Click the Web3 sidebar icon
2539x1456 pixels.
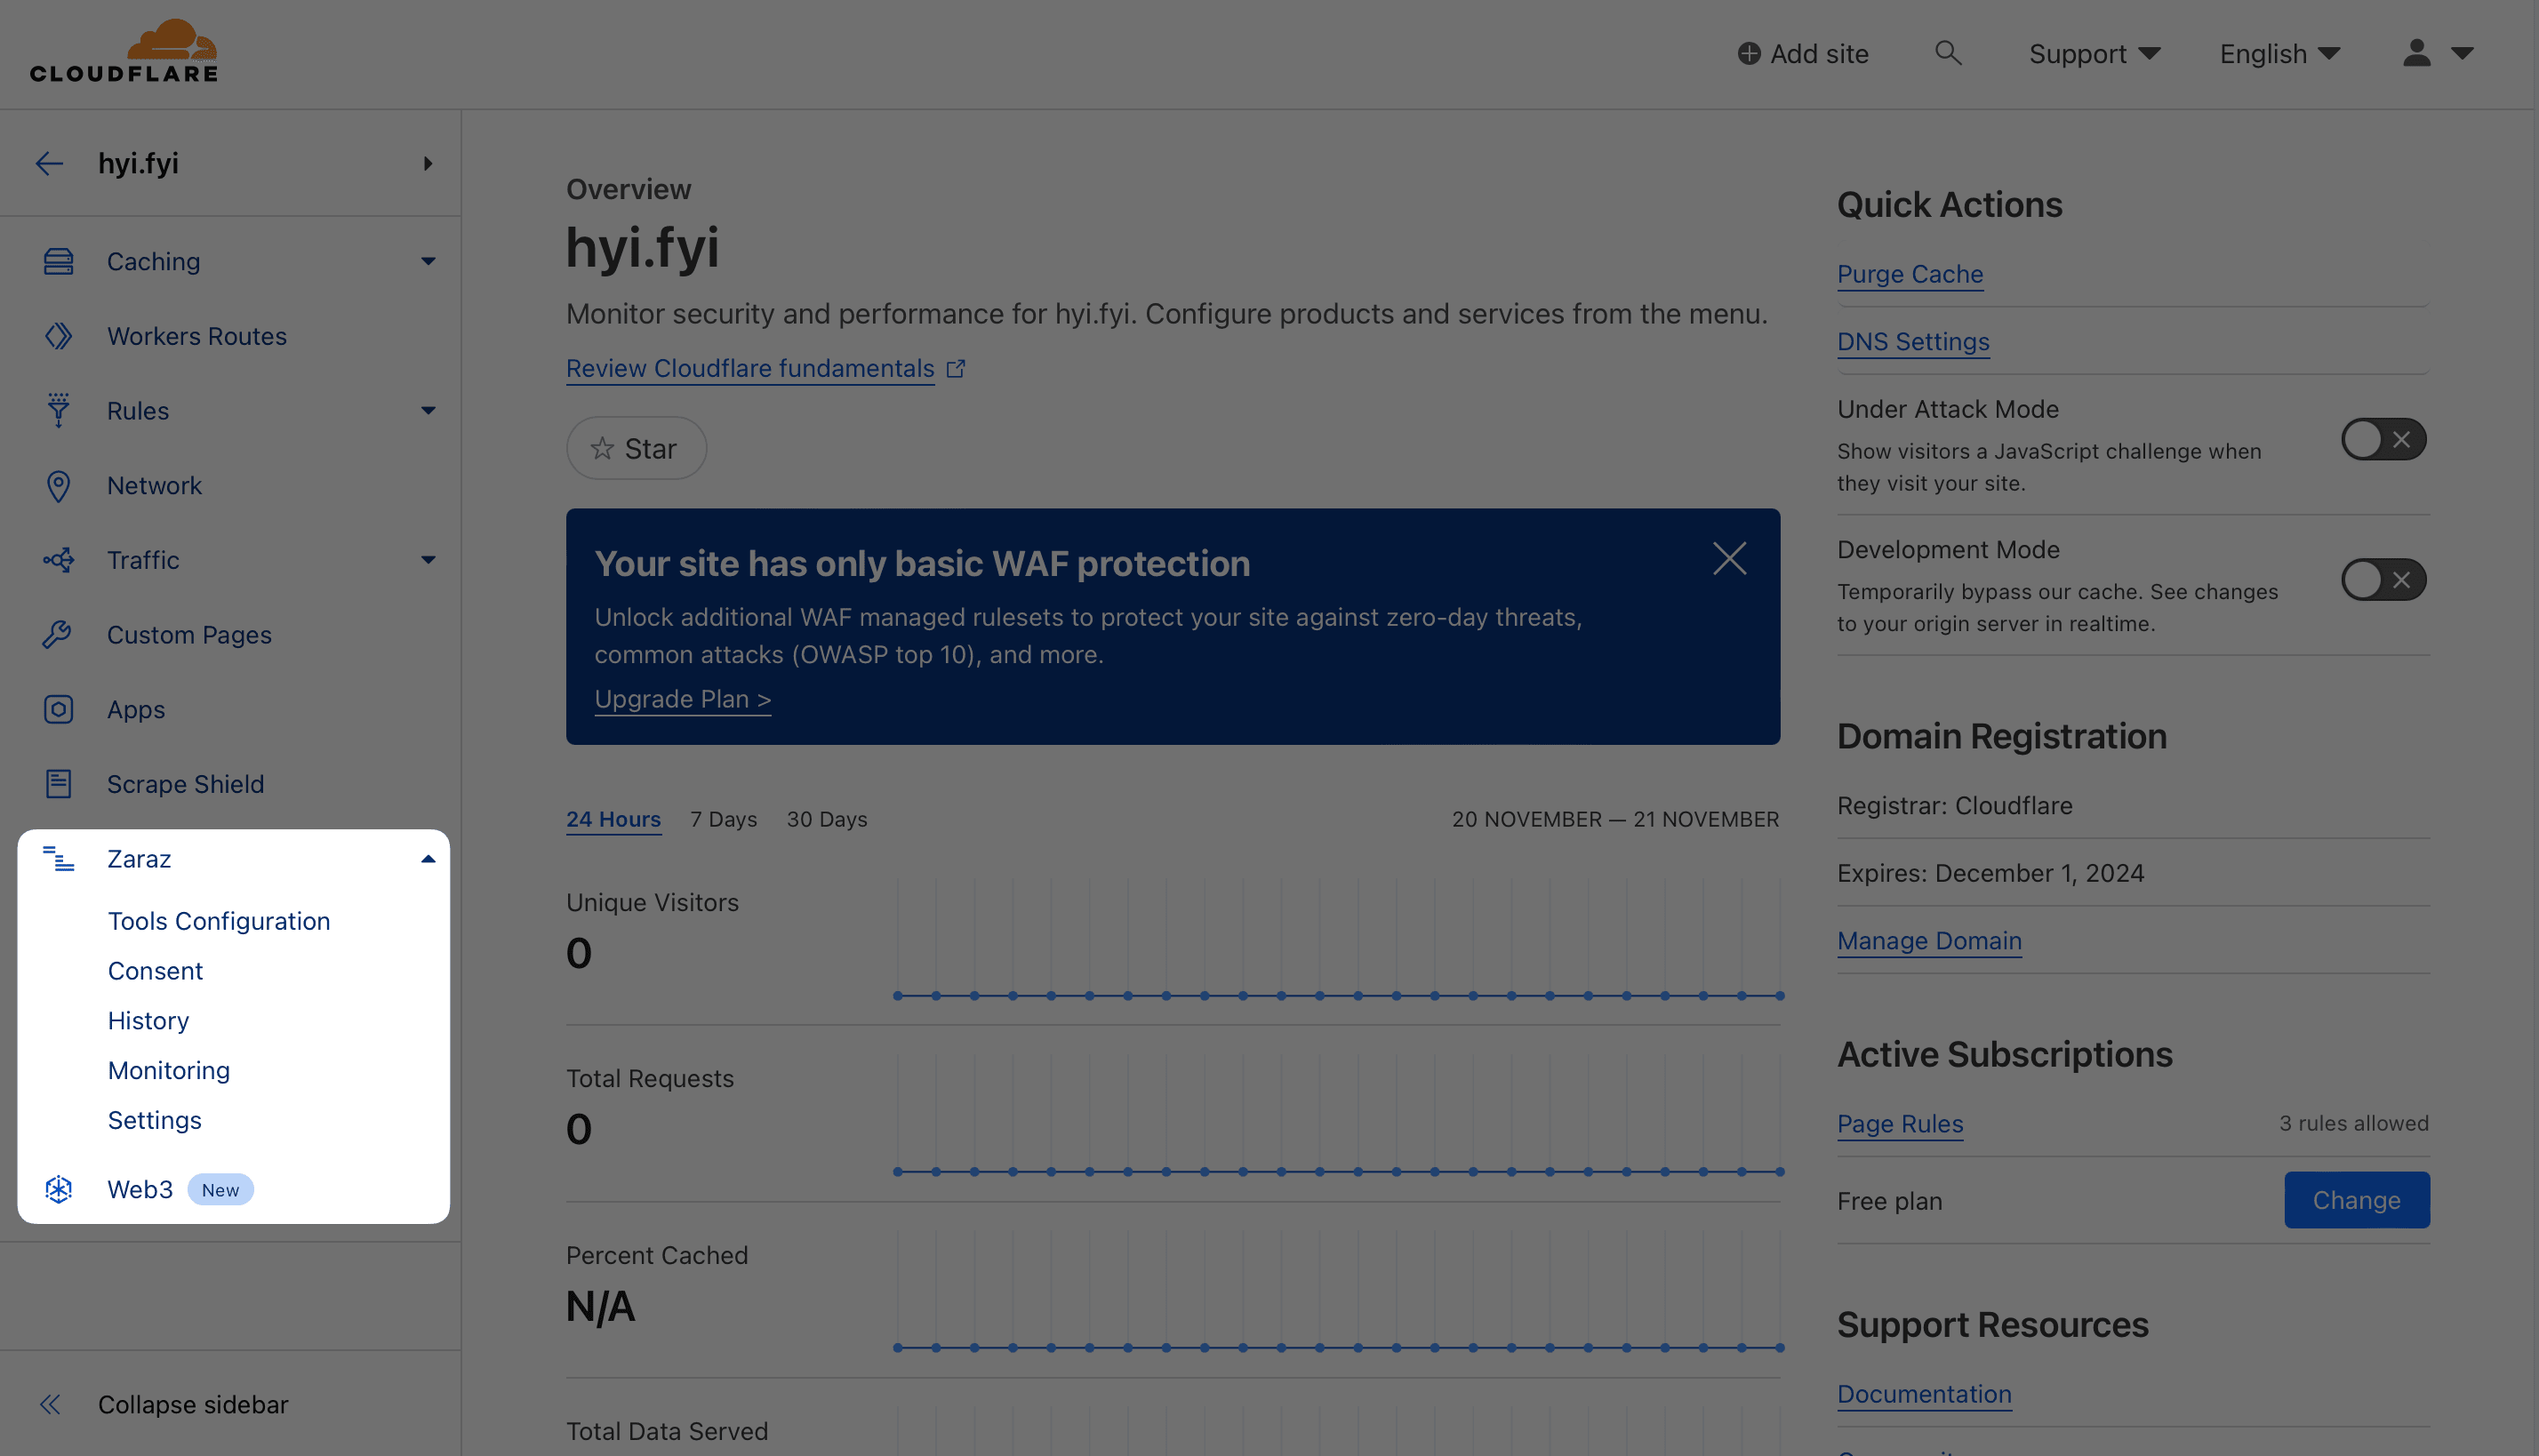[x=58, y=1189]
